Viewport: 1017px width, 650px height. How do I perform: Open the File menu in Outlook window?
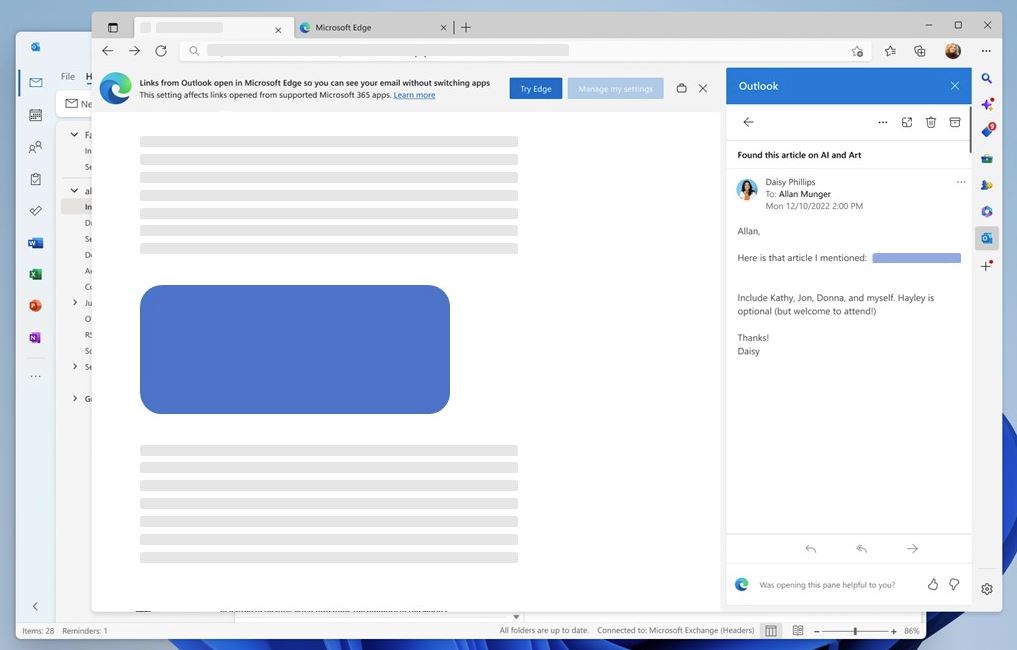pyautogui.click(x=68, y=77)
